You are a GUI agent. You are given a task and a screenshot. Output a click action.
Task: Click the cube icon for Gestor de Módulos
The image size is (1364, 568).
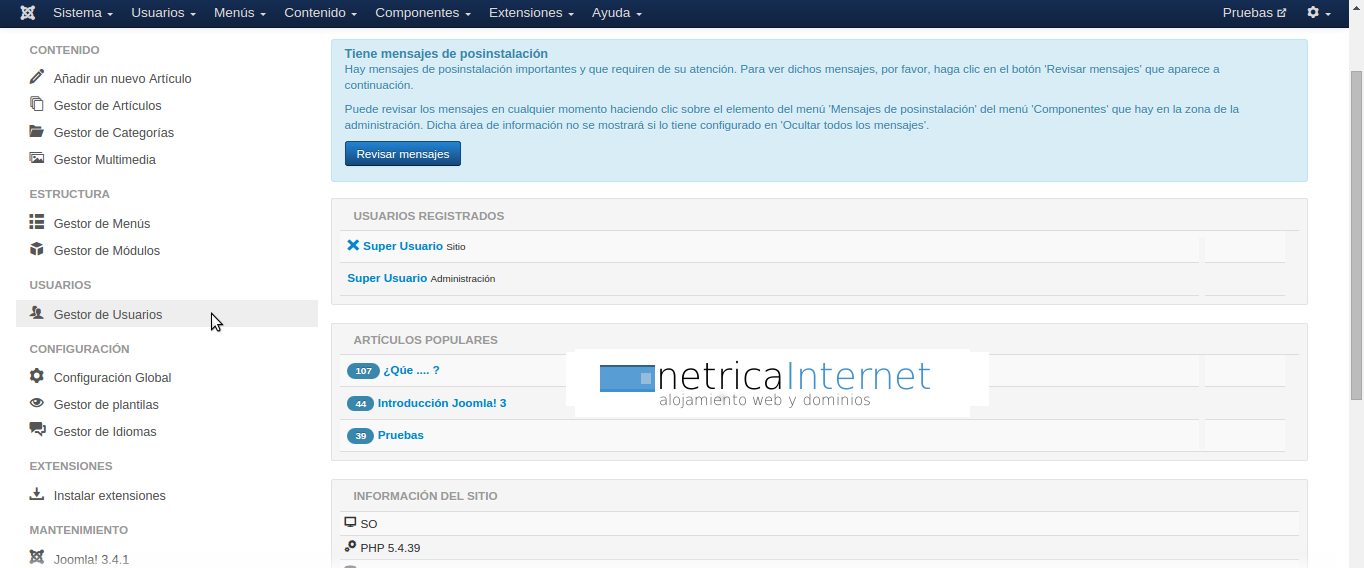37,249
